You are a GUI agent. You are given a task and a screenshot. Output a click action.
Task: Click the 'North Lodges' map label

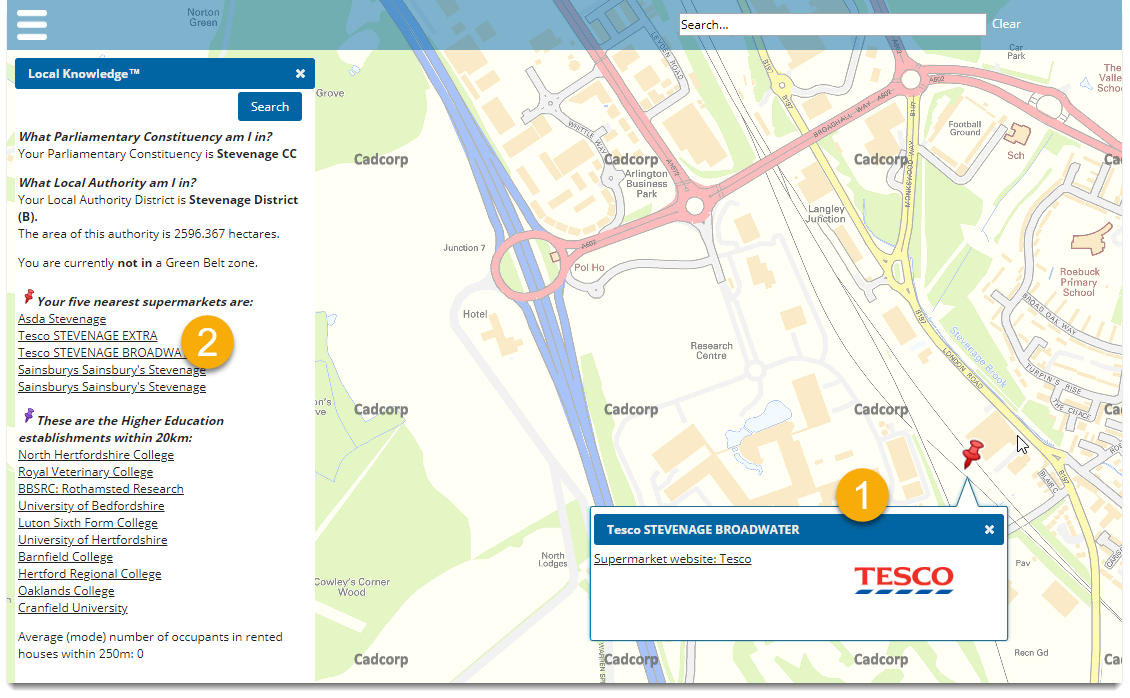pyautogui.click(x=553, y=560)
